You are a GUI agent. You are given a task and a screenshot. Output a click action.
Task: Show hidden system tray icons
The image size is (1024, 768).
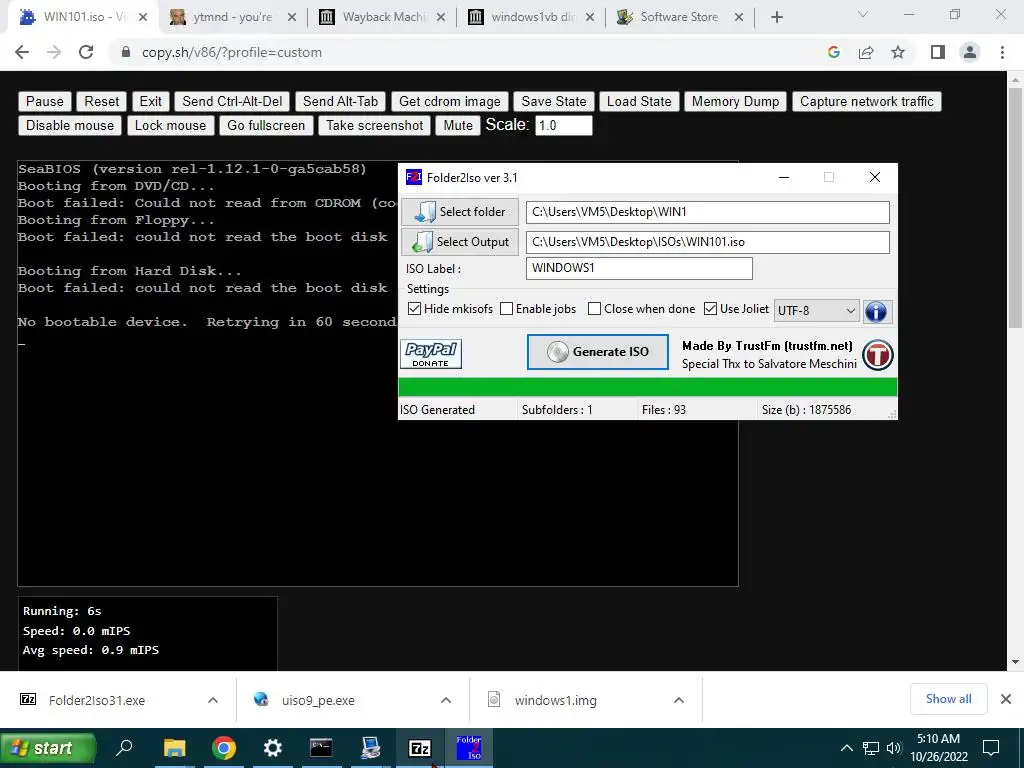point(846,748)
